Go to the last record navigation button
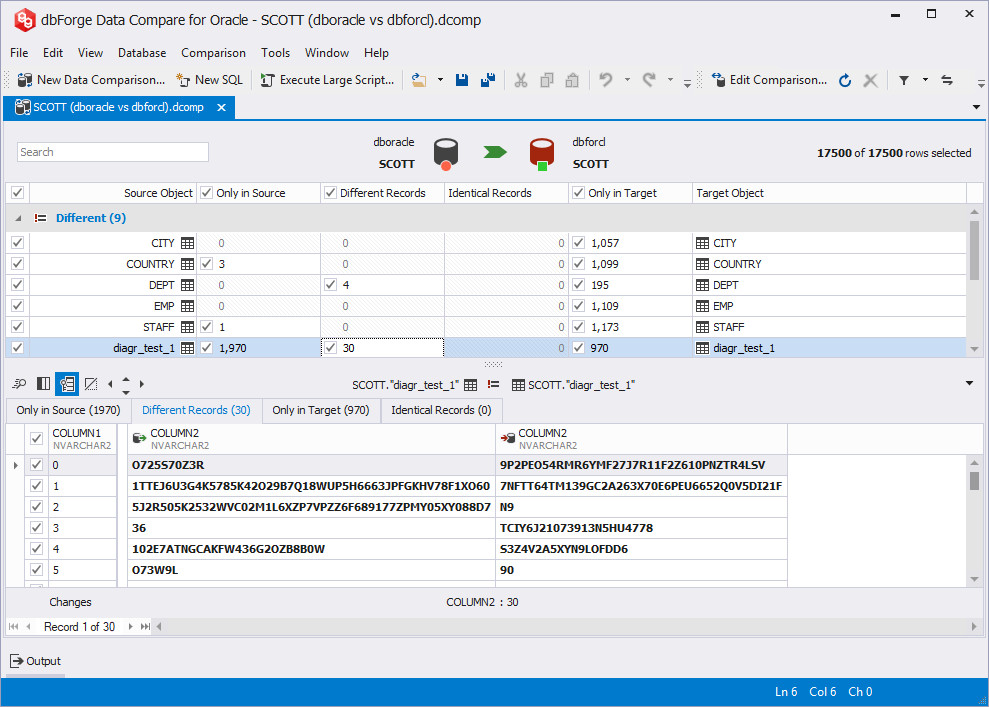 pos(145,626)
